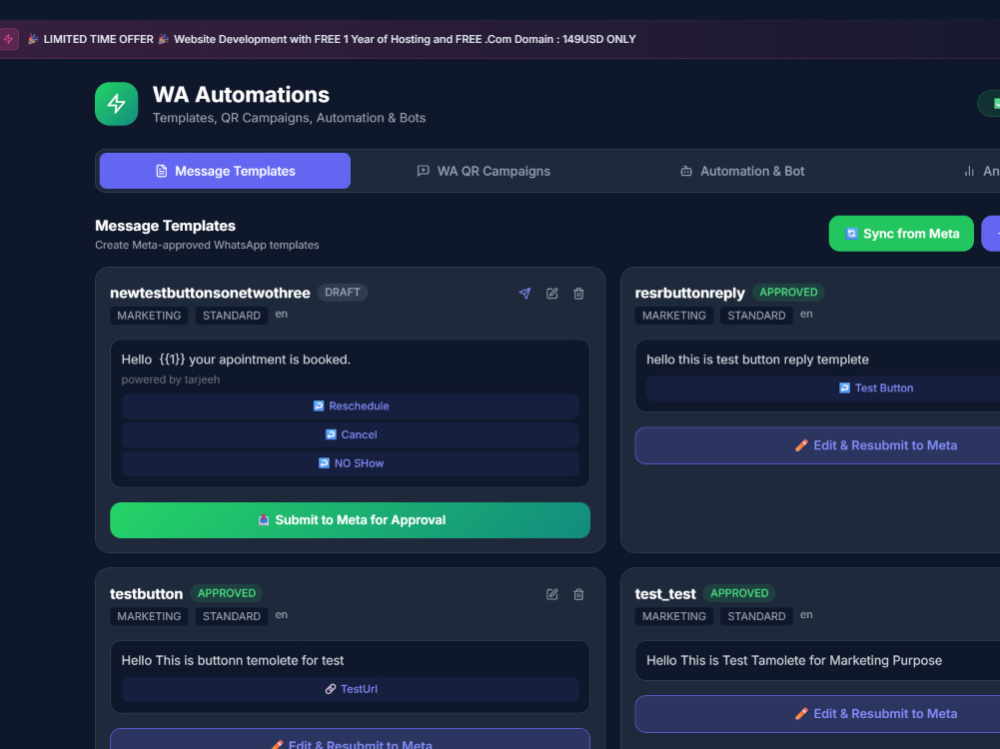This screenshot has width=1000, height=749.
Task: Click STANDARD tag on testbutton card
Action: [x=232, y=616]
